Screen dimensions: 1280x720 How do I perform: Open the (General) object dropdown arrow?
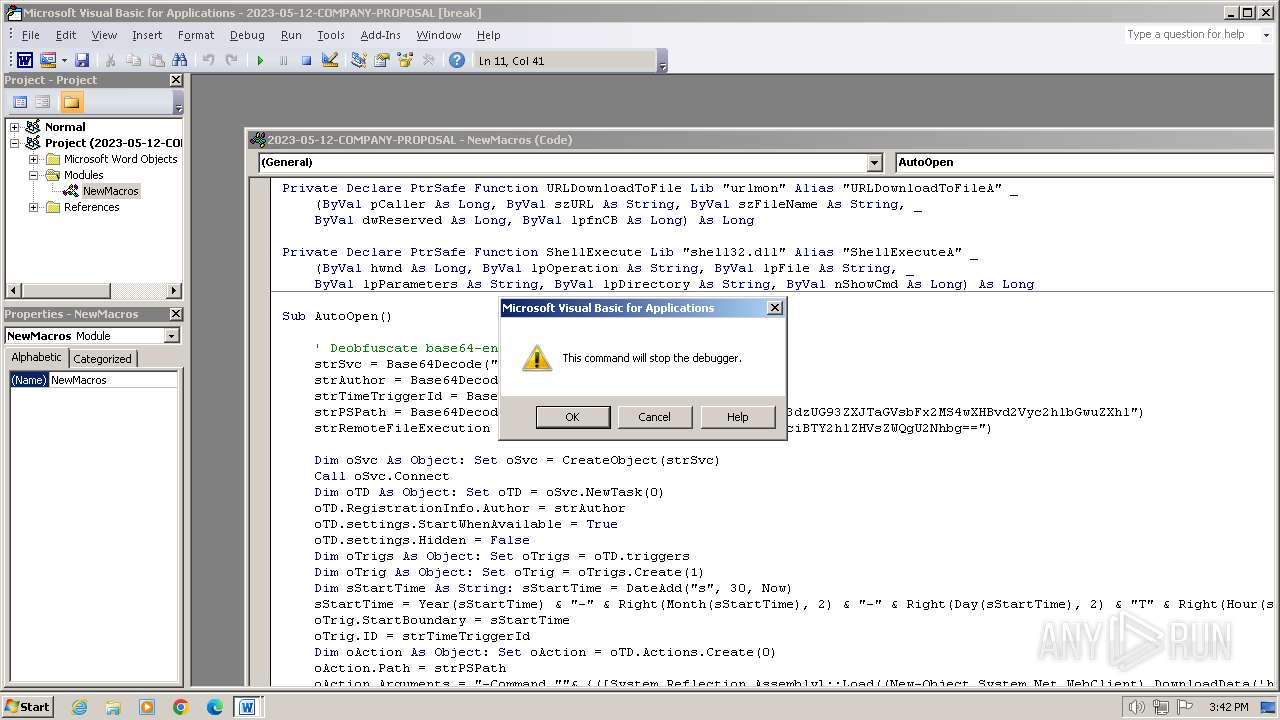pyautogui.click(x=874, y=162)
